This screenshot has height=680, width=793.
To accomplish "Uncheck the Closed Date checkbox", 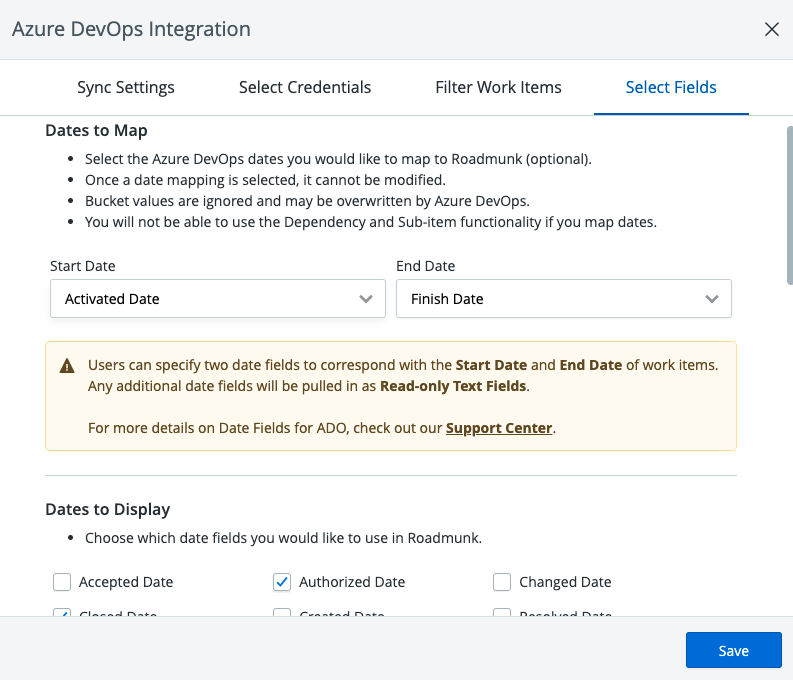I will pyautogui.click(x=62, y=613).
